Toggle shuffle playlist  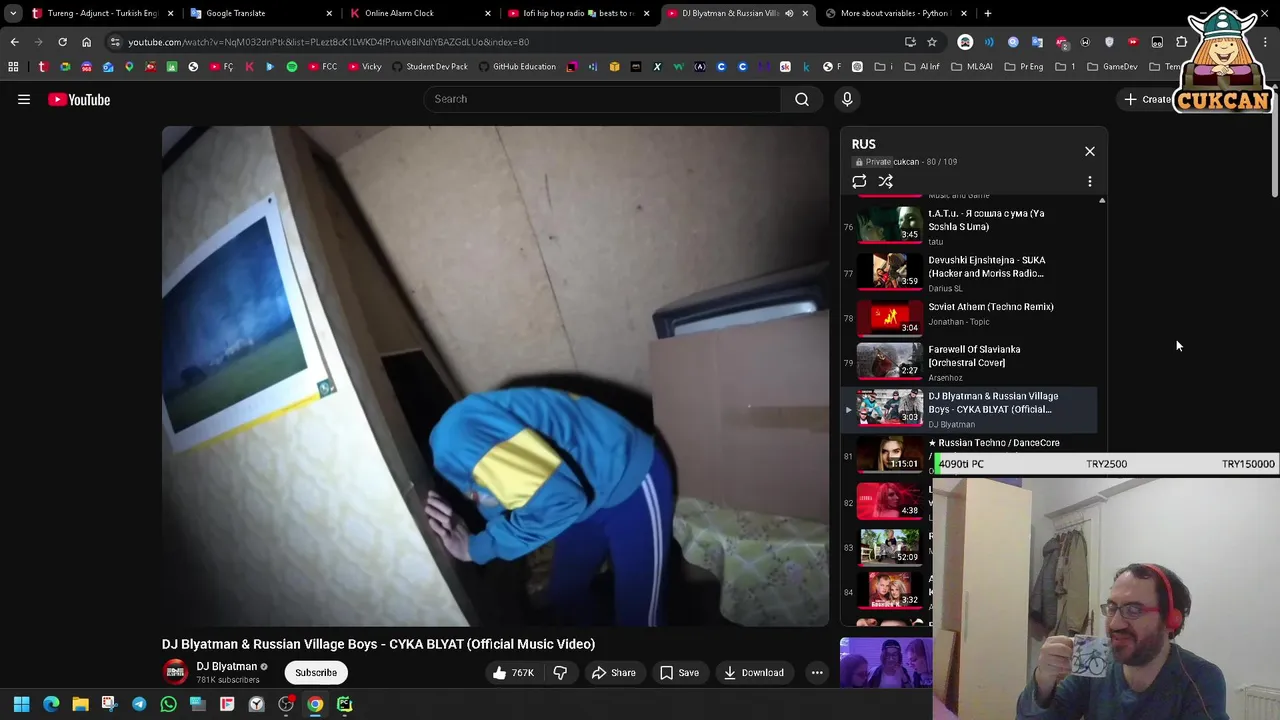coord(886,182)
